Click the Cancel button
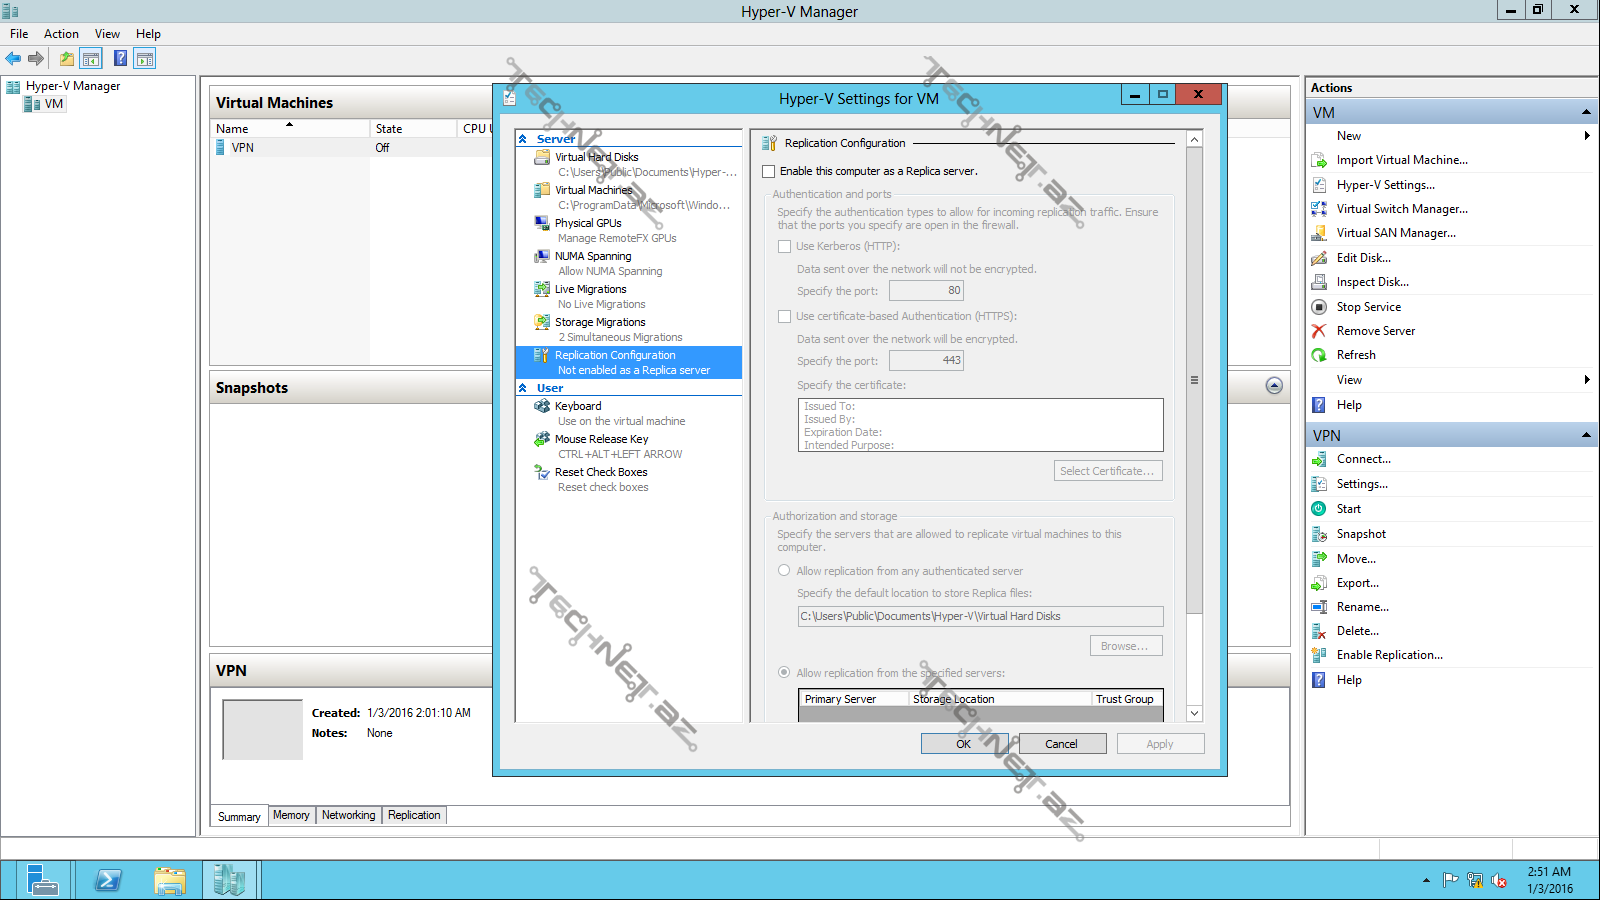This screenshot has width=1600, height=900. point(1061,744)
